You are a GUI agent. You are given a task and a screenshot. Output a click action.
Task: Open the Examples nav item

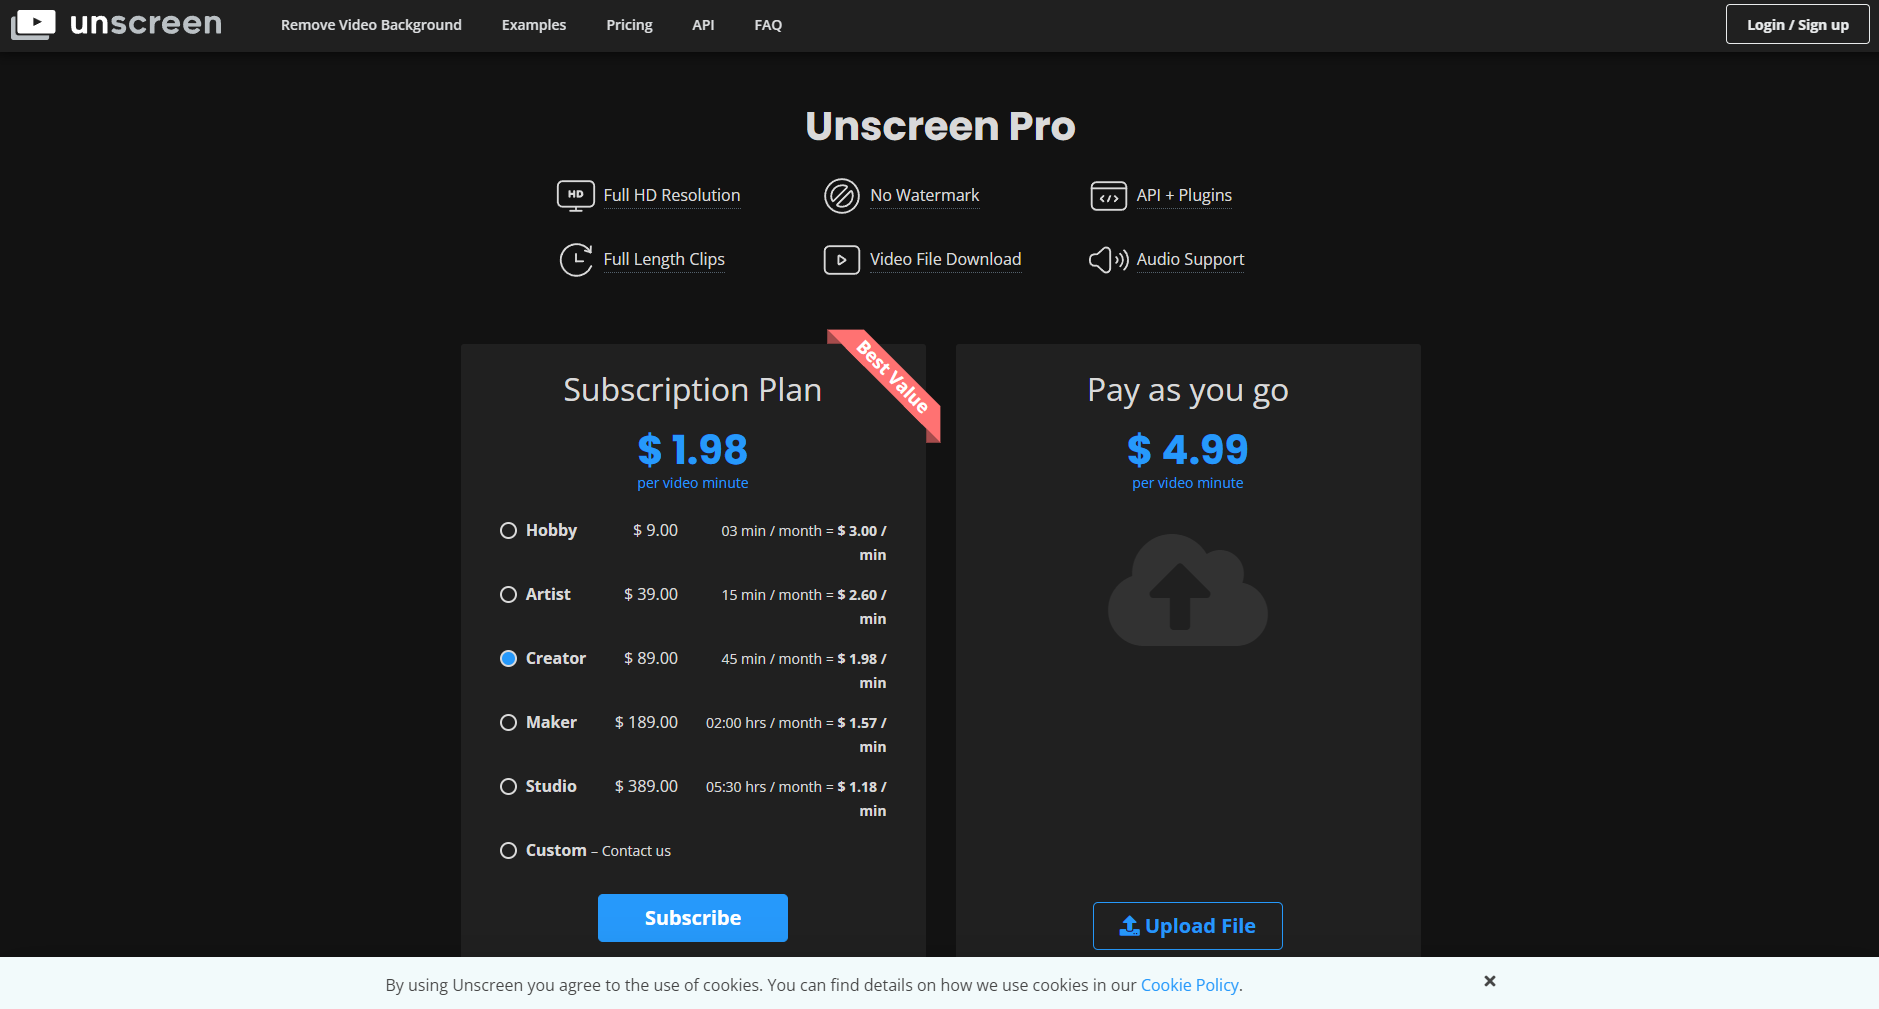534,25
